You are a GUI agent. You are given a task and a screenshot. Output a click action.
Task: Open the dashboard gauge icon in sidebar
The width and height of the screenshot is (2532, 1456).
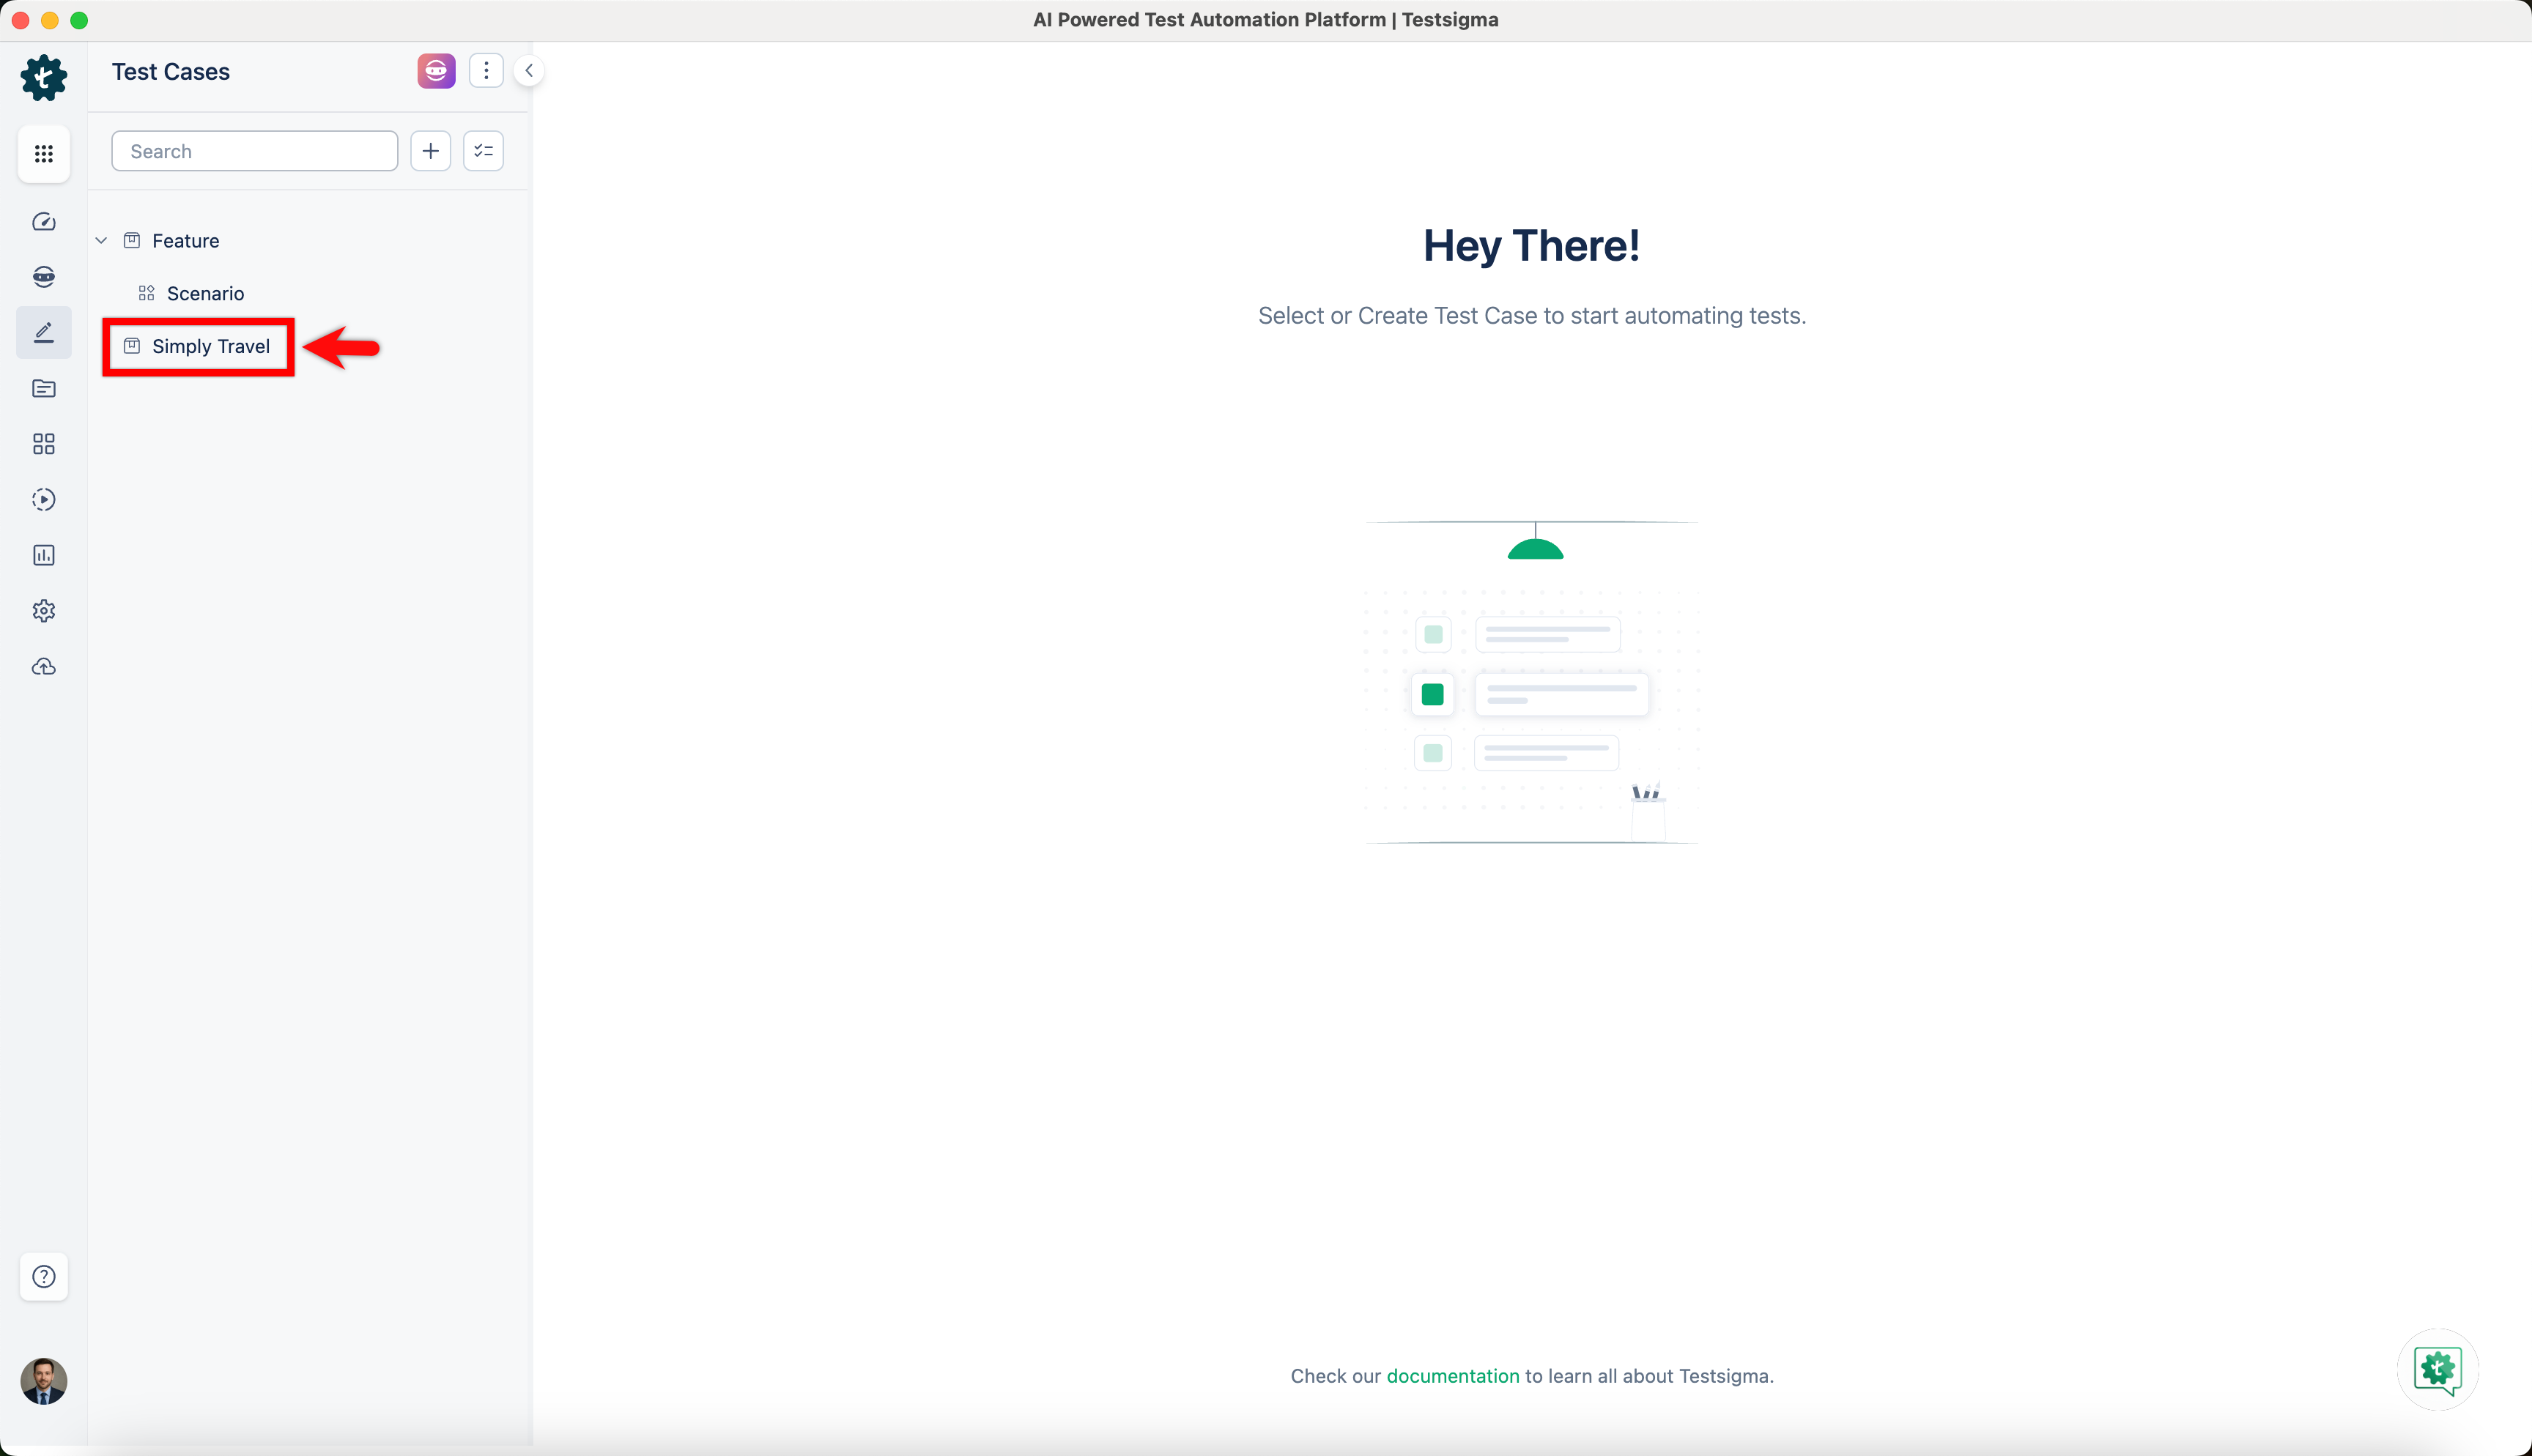click(x=43, y=222)
